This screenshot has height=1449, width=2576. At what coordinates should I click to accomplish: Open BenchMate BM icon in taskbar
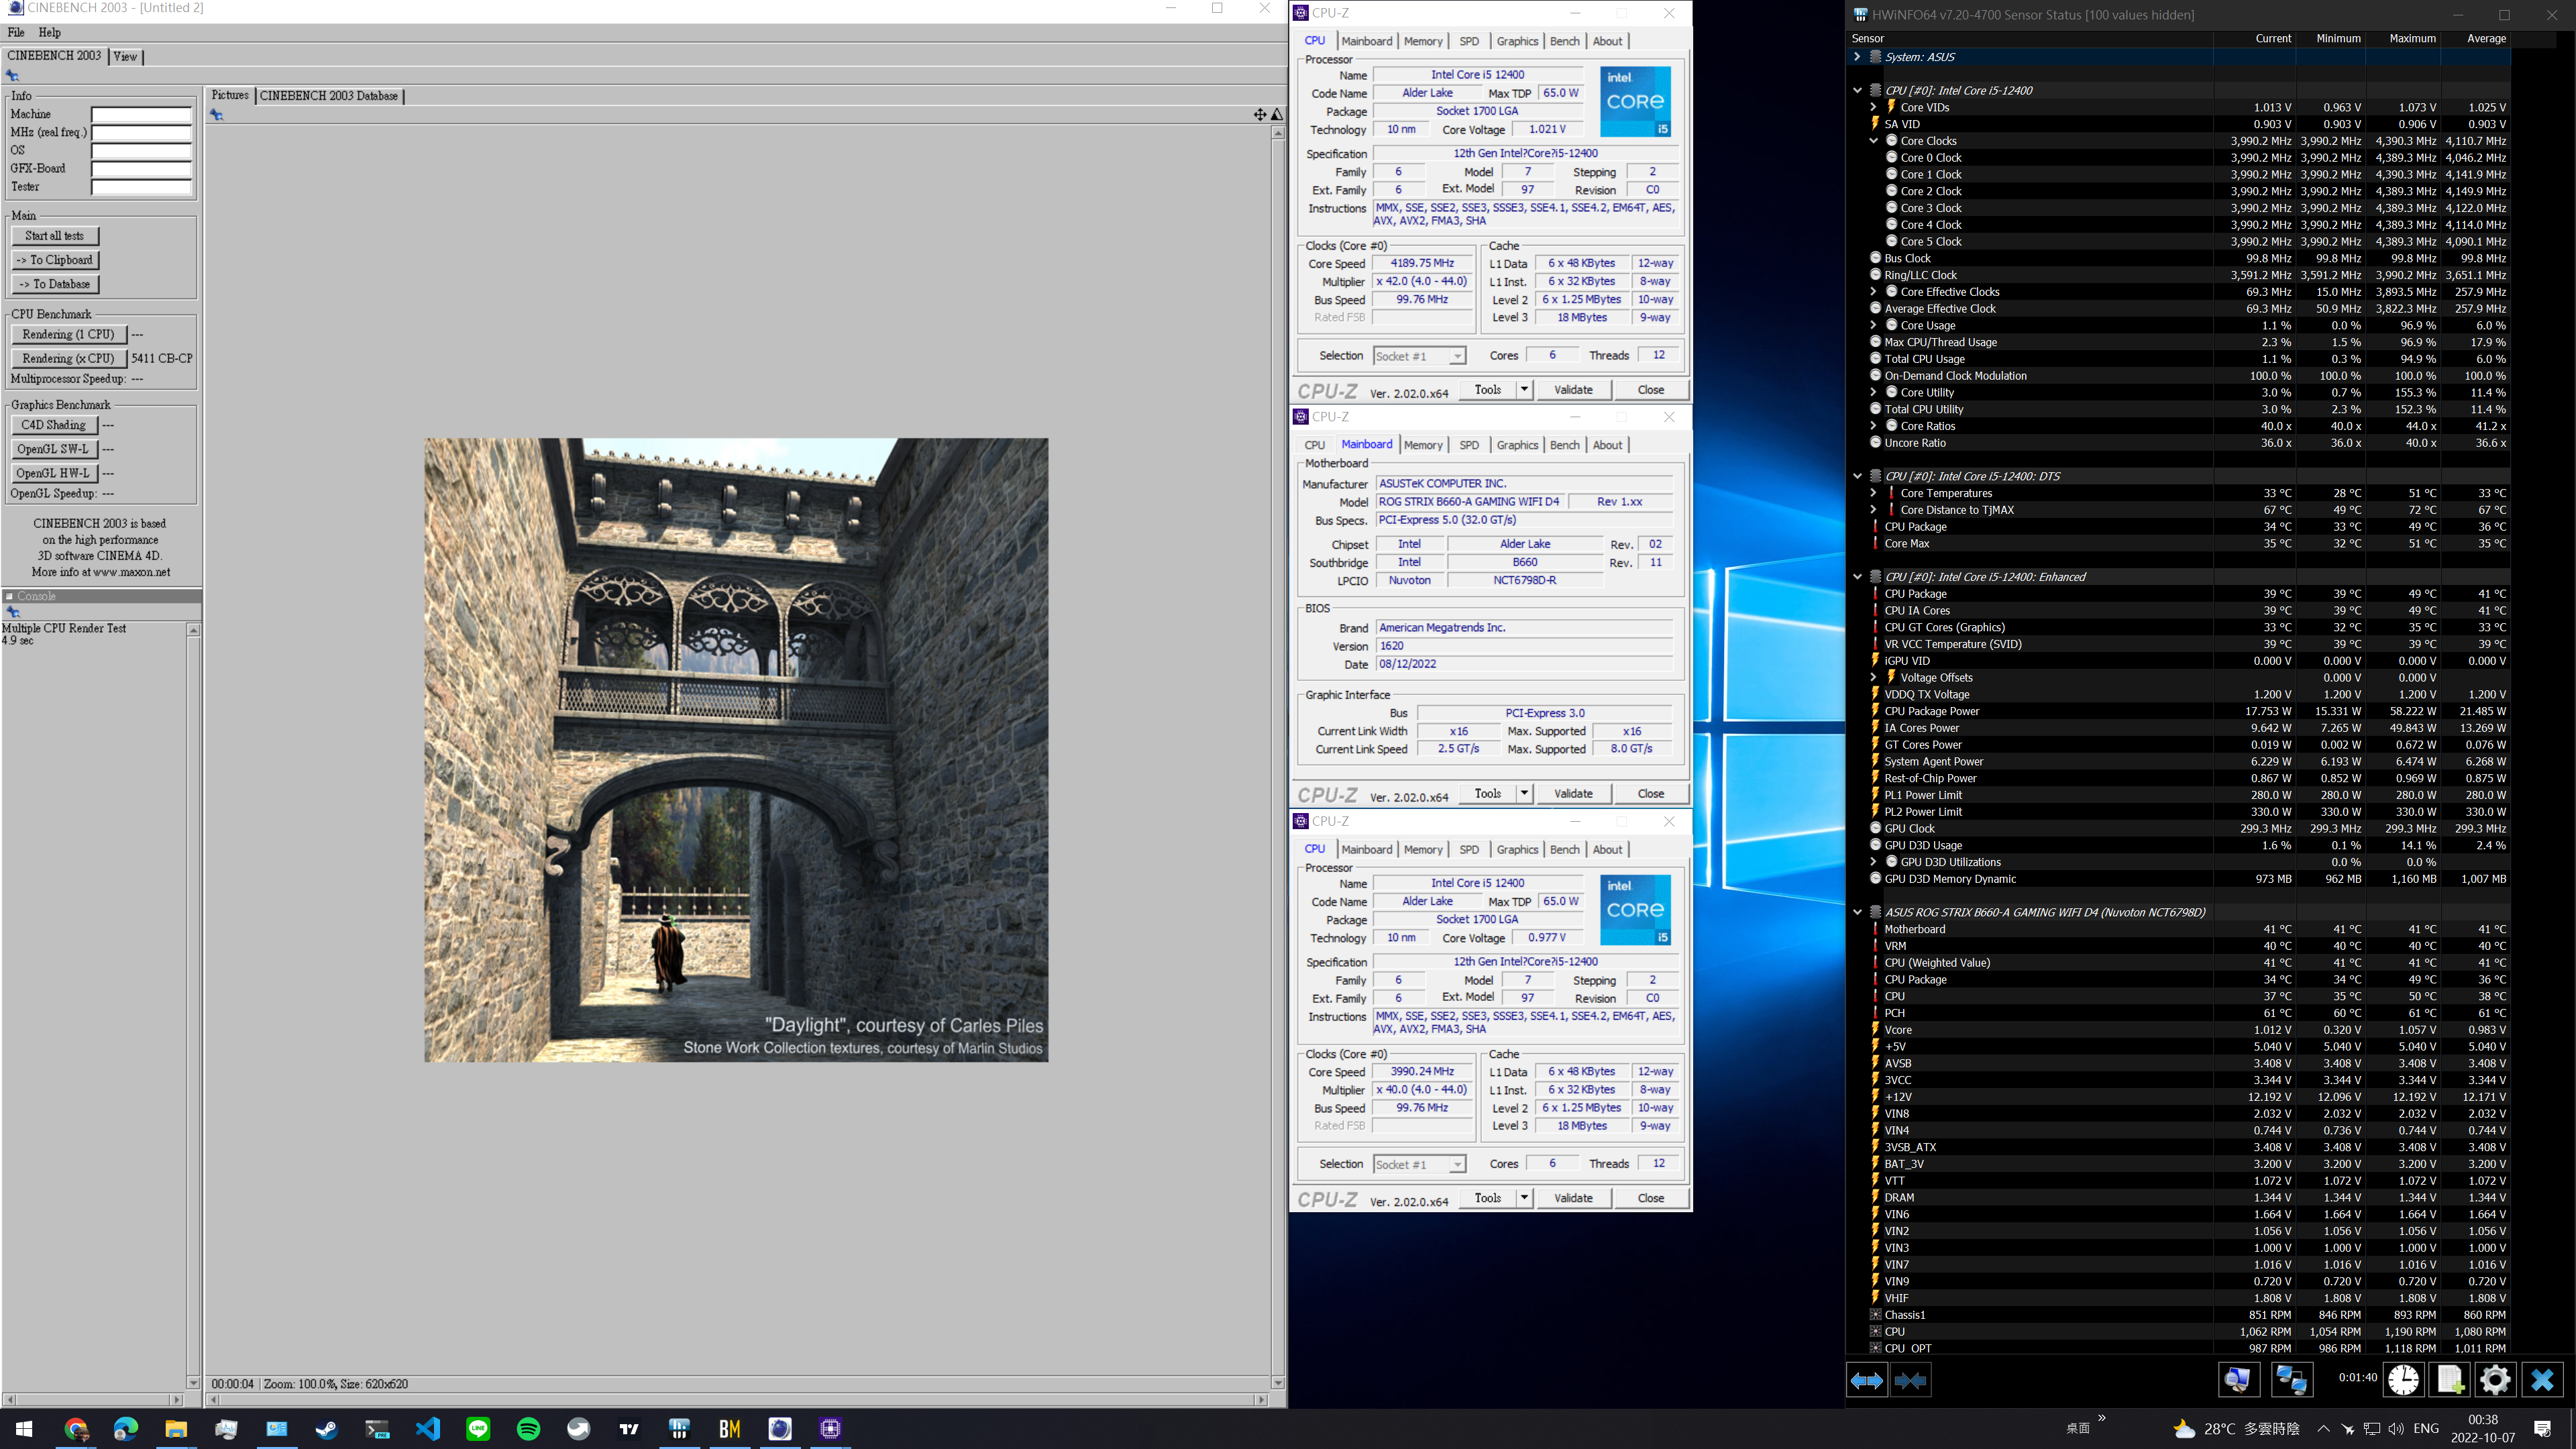click(730, 1428)
